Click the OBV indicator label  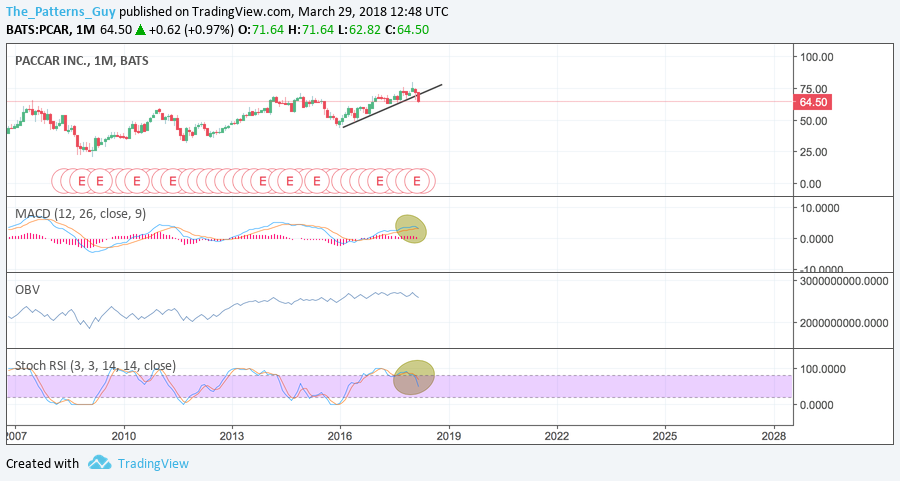click(x=28, y=290)
